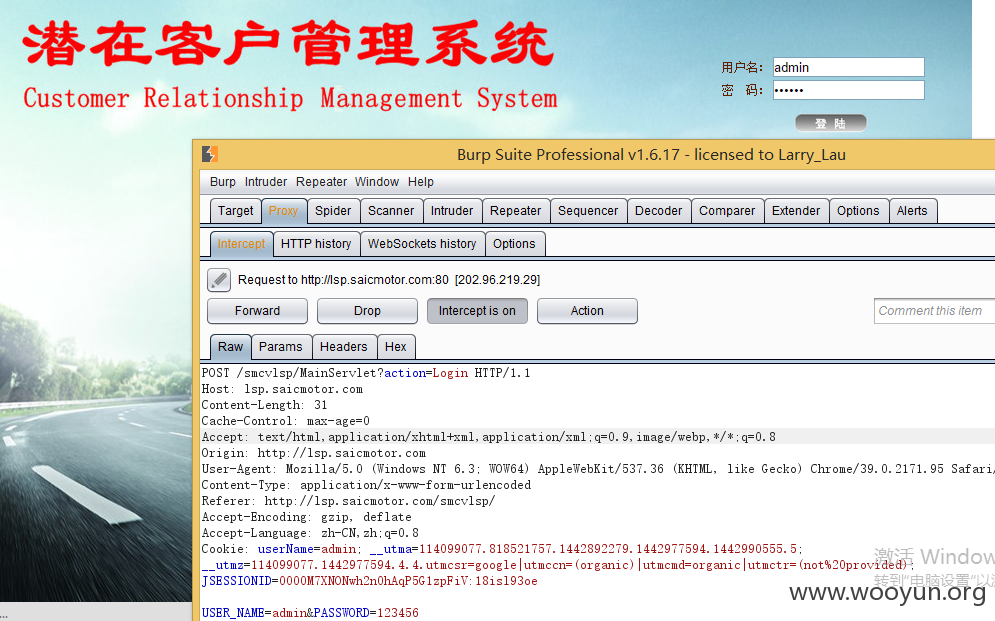995x621 pixels.
Task: Click the Cache-Control: max-age=0 line
Action: [x=285, y=421]
